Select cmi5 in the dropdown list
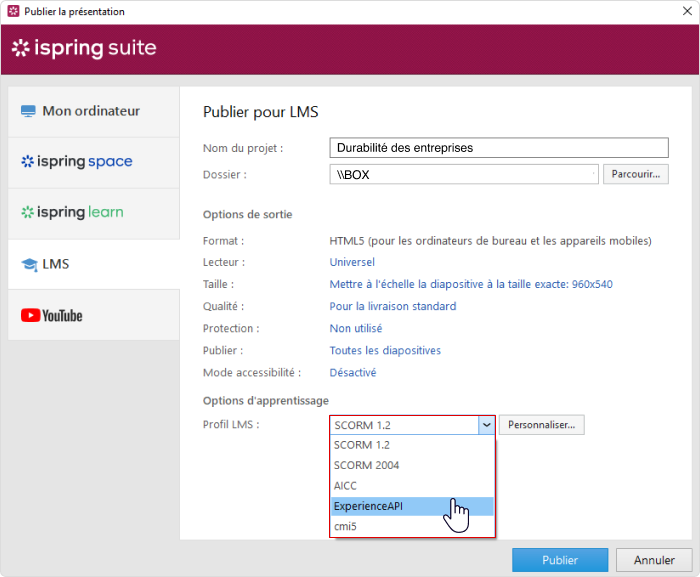The height and width of the screenshot is (577, 700). 412,527
